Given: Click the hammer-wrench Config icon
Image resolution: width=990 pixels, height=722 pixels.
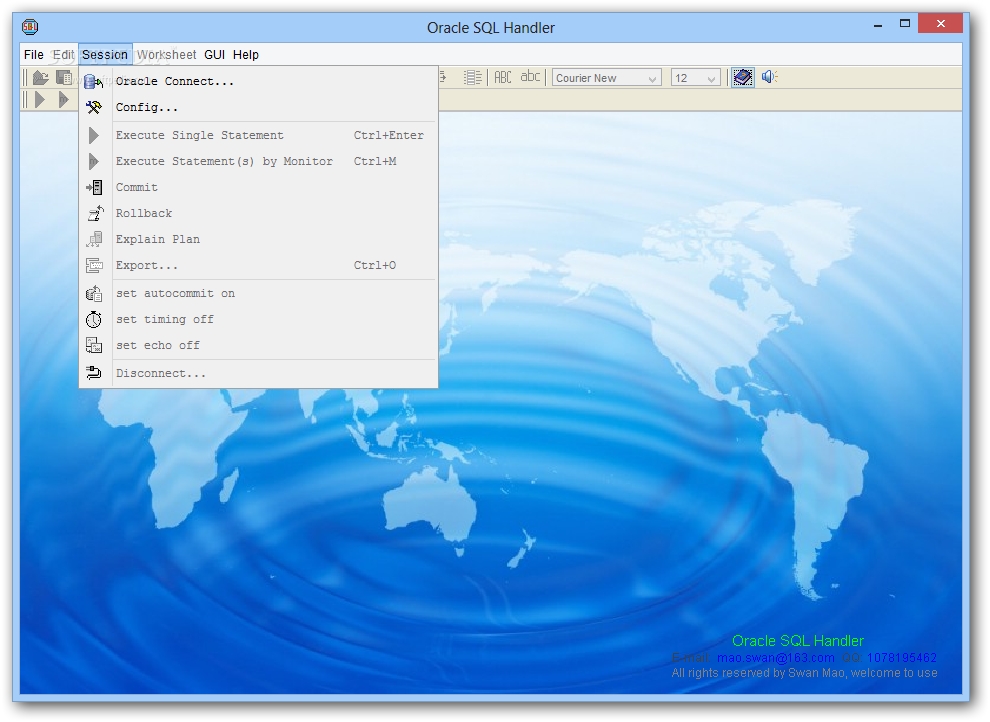Looking at the screenshot, I should pos(93,108).
